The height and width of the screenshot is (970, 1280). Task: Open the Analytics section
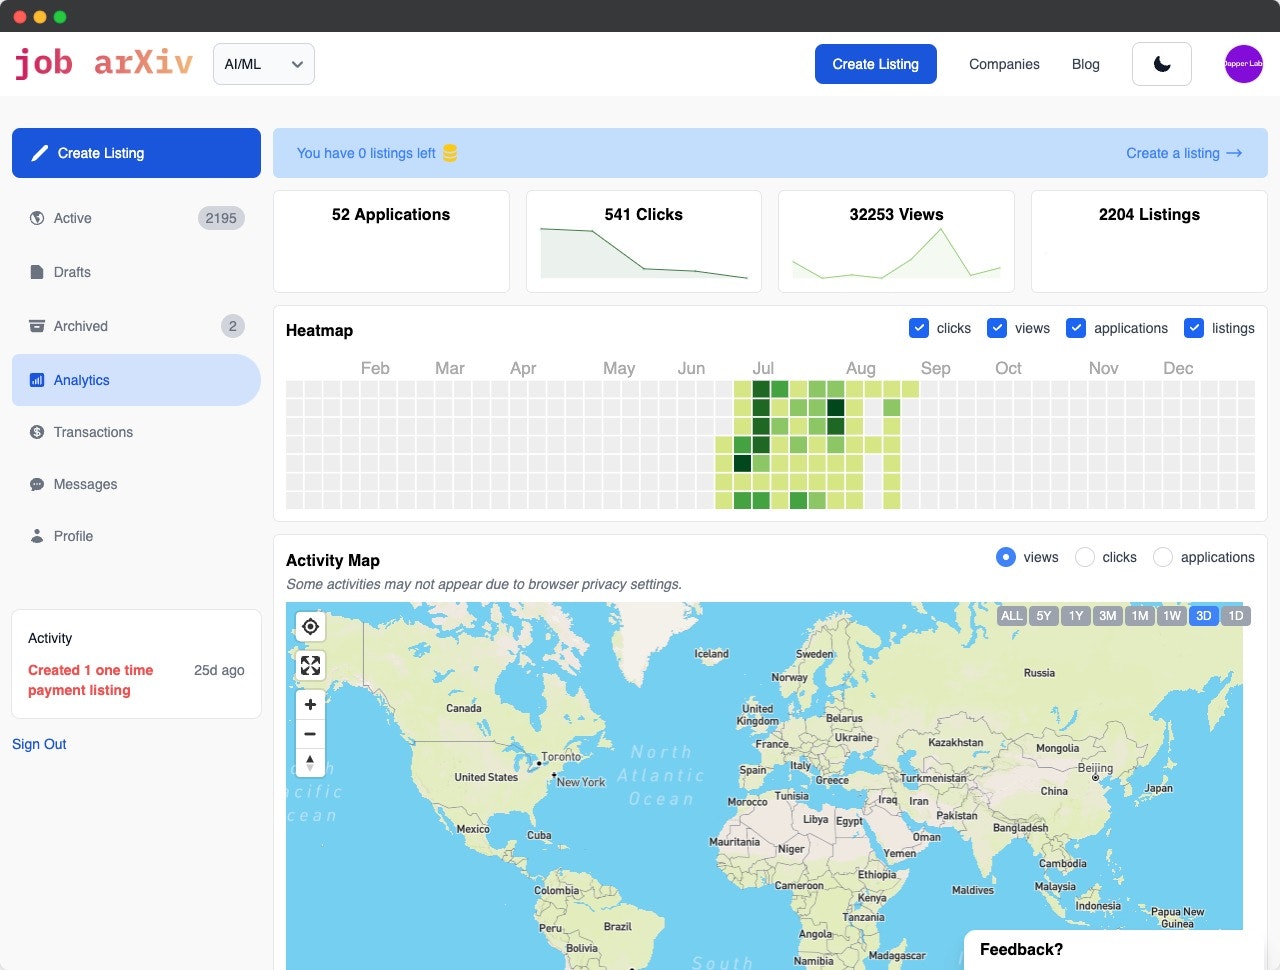136,380
